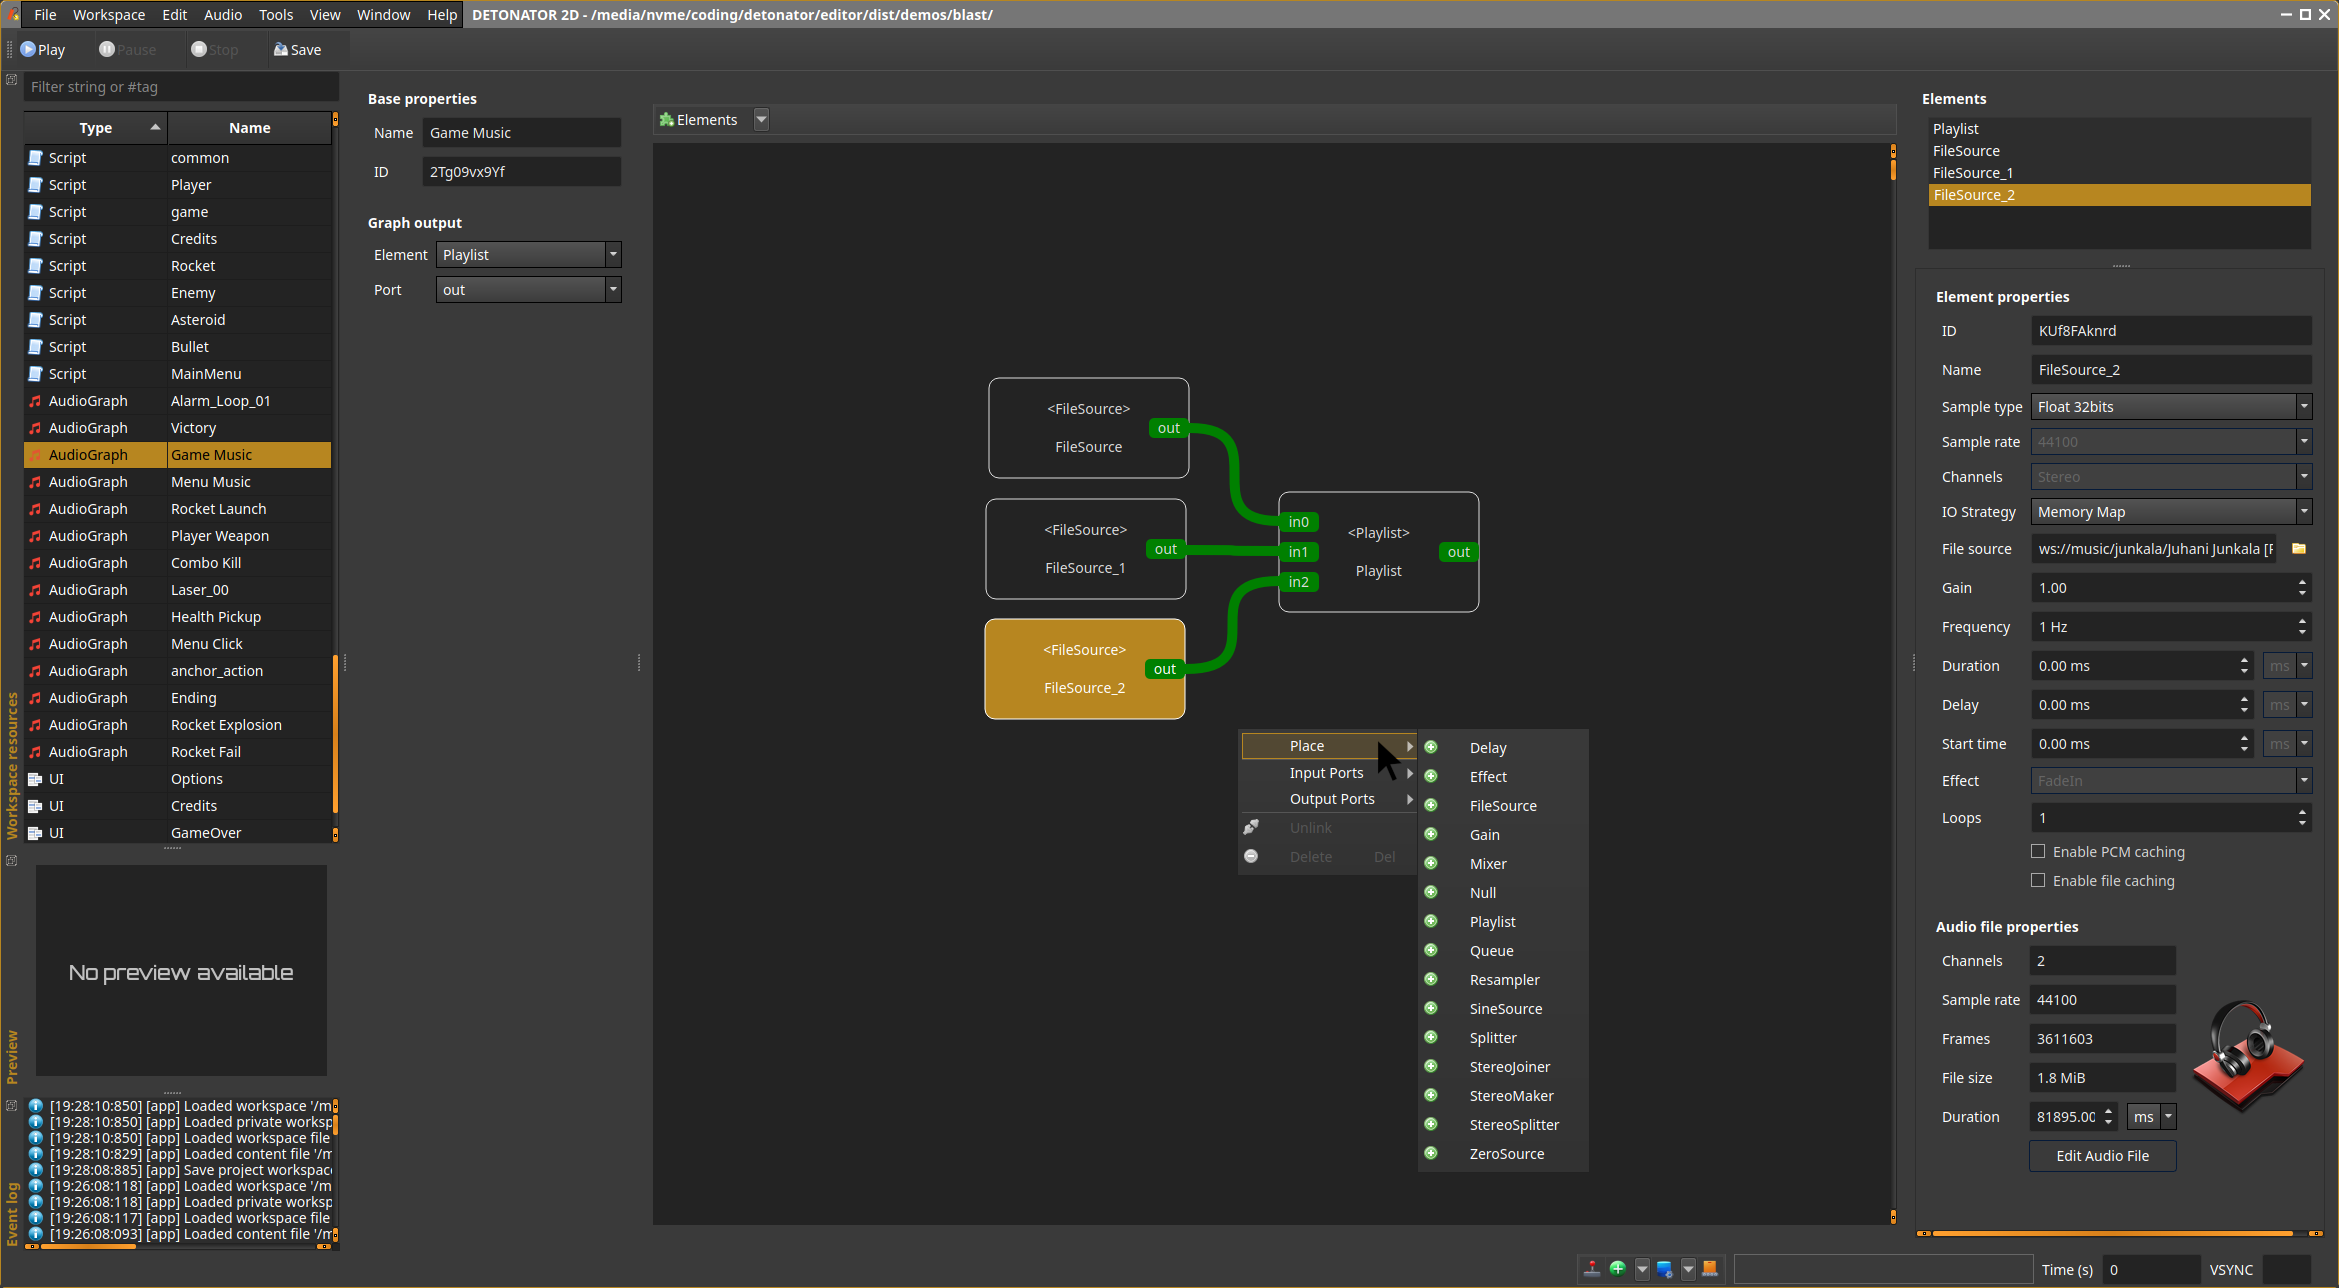Browse for file source with folder icon

coord(2299,549)
